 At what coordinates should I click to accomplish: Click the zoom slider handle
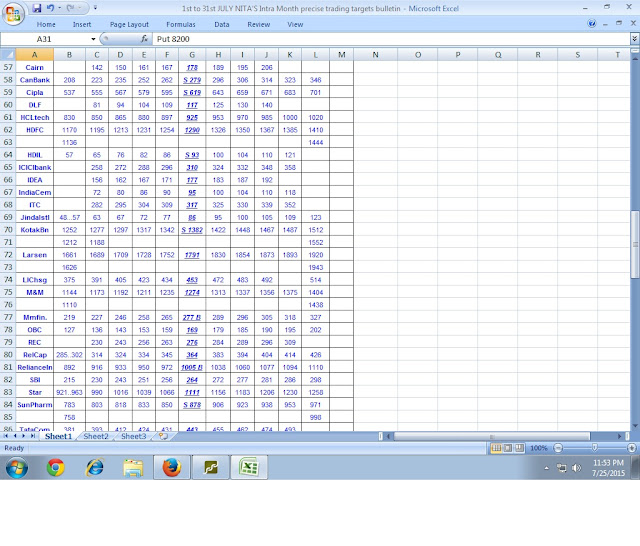coord(594,448)
